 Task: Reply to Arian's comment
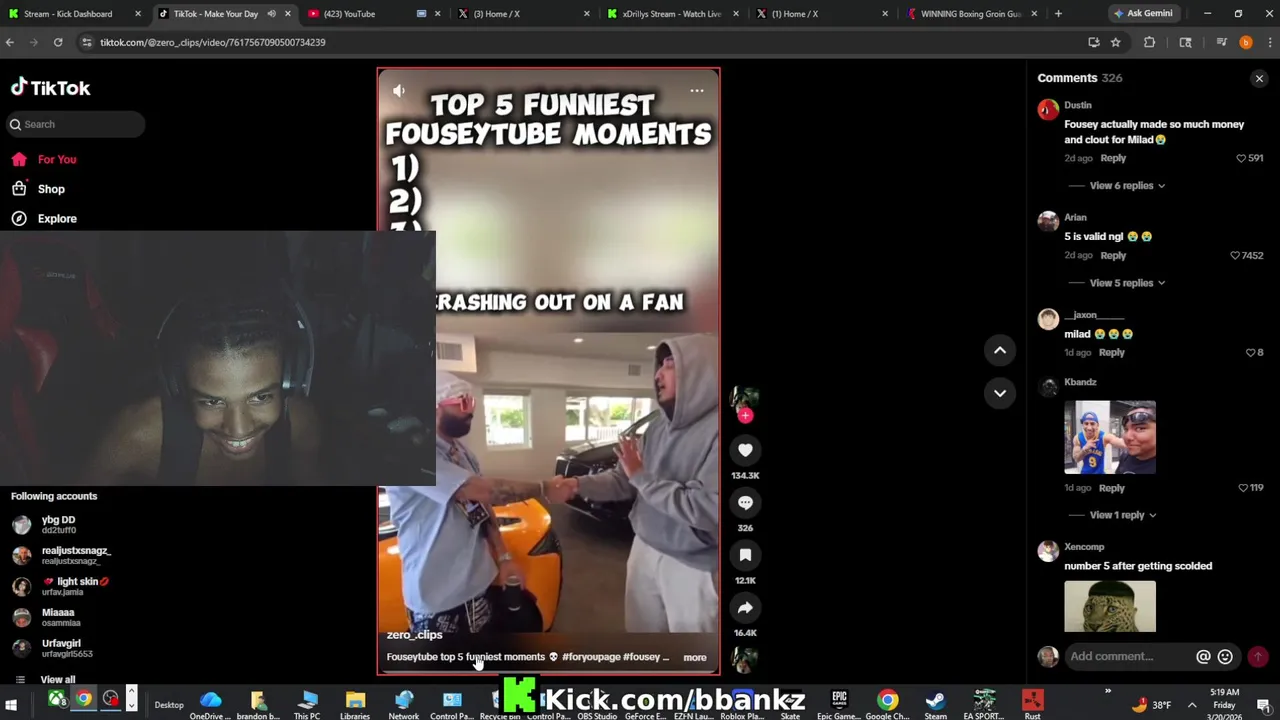[1113, 255]
